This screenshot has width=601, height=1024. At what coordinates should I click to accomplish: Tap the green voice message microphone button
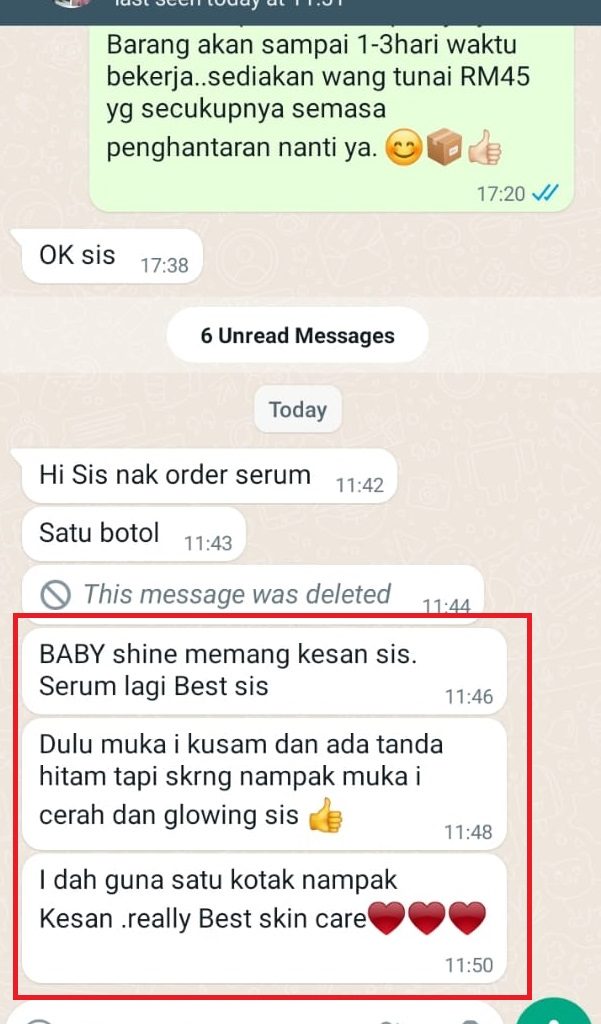(x=558, y=1014)
